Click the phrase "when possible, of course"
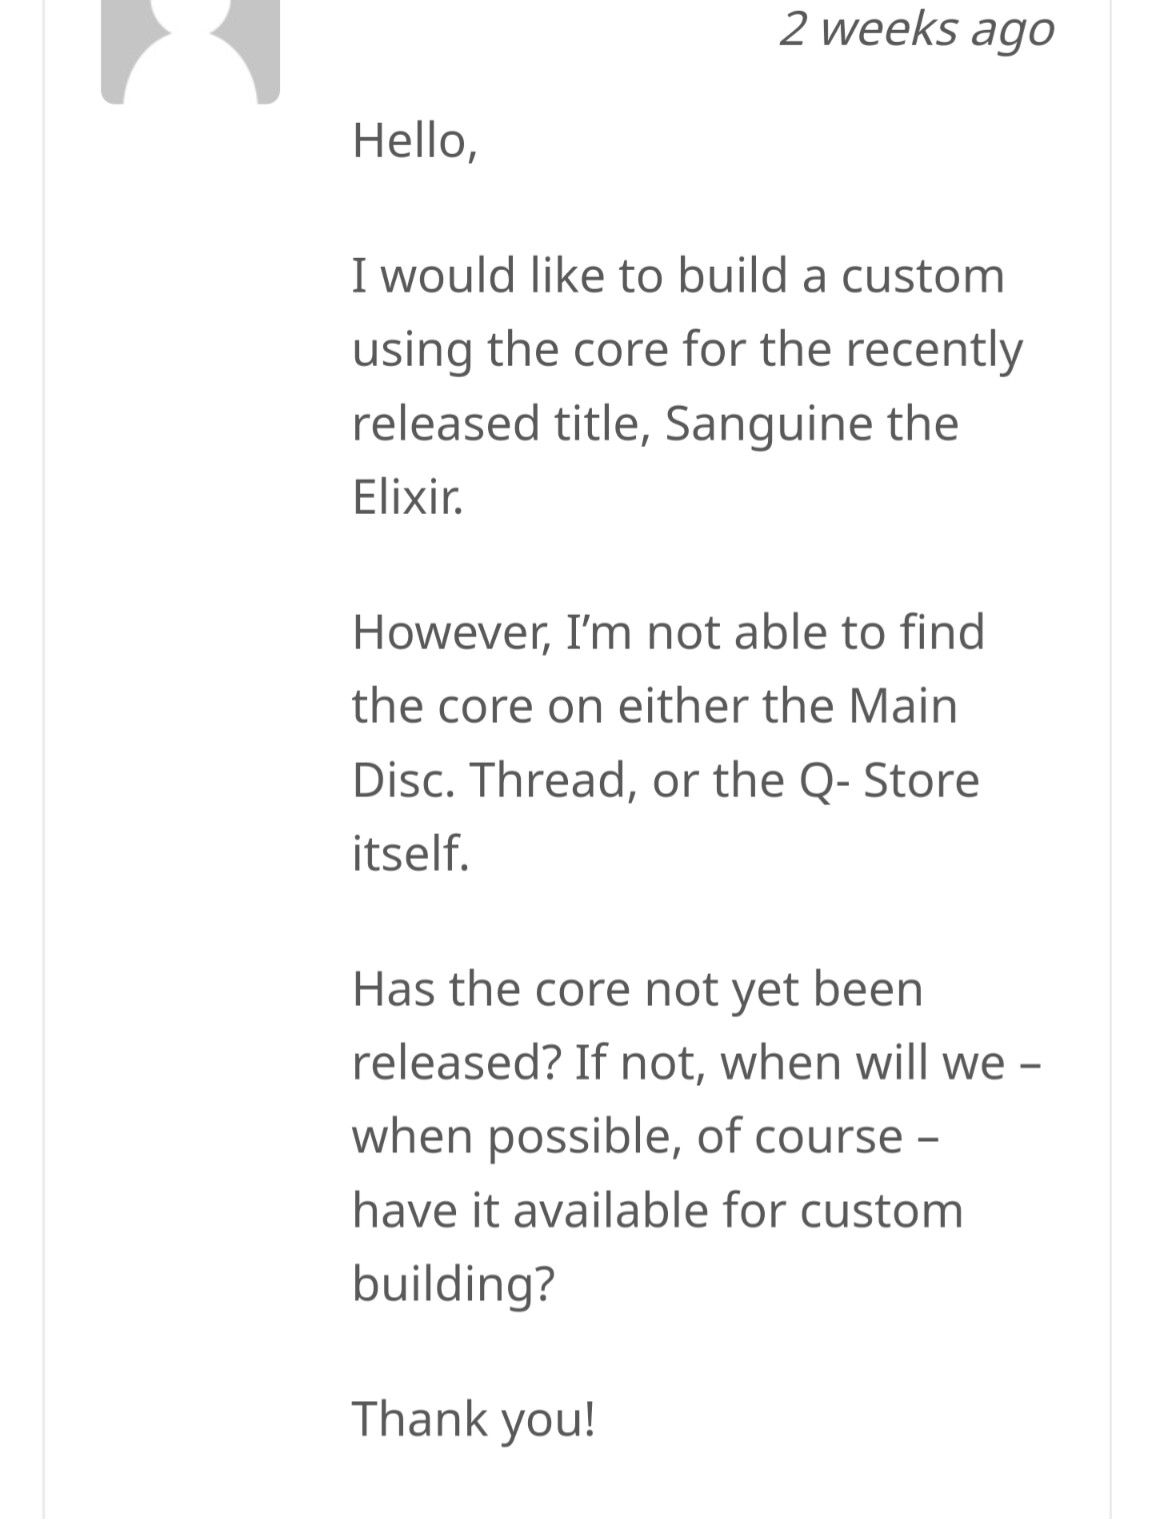This screenshot has height=1519, width=1152. pyautogui.click(x=627, y=1137)
